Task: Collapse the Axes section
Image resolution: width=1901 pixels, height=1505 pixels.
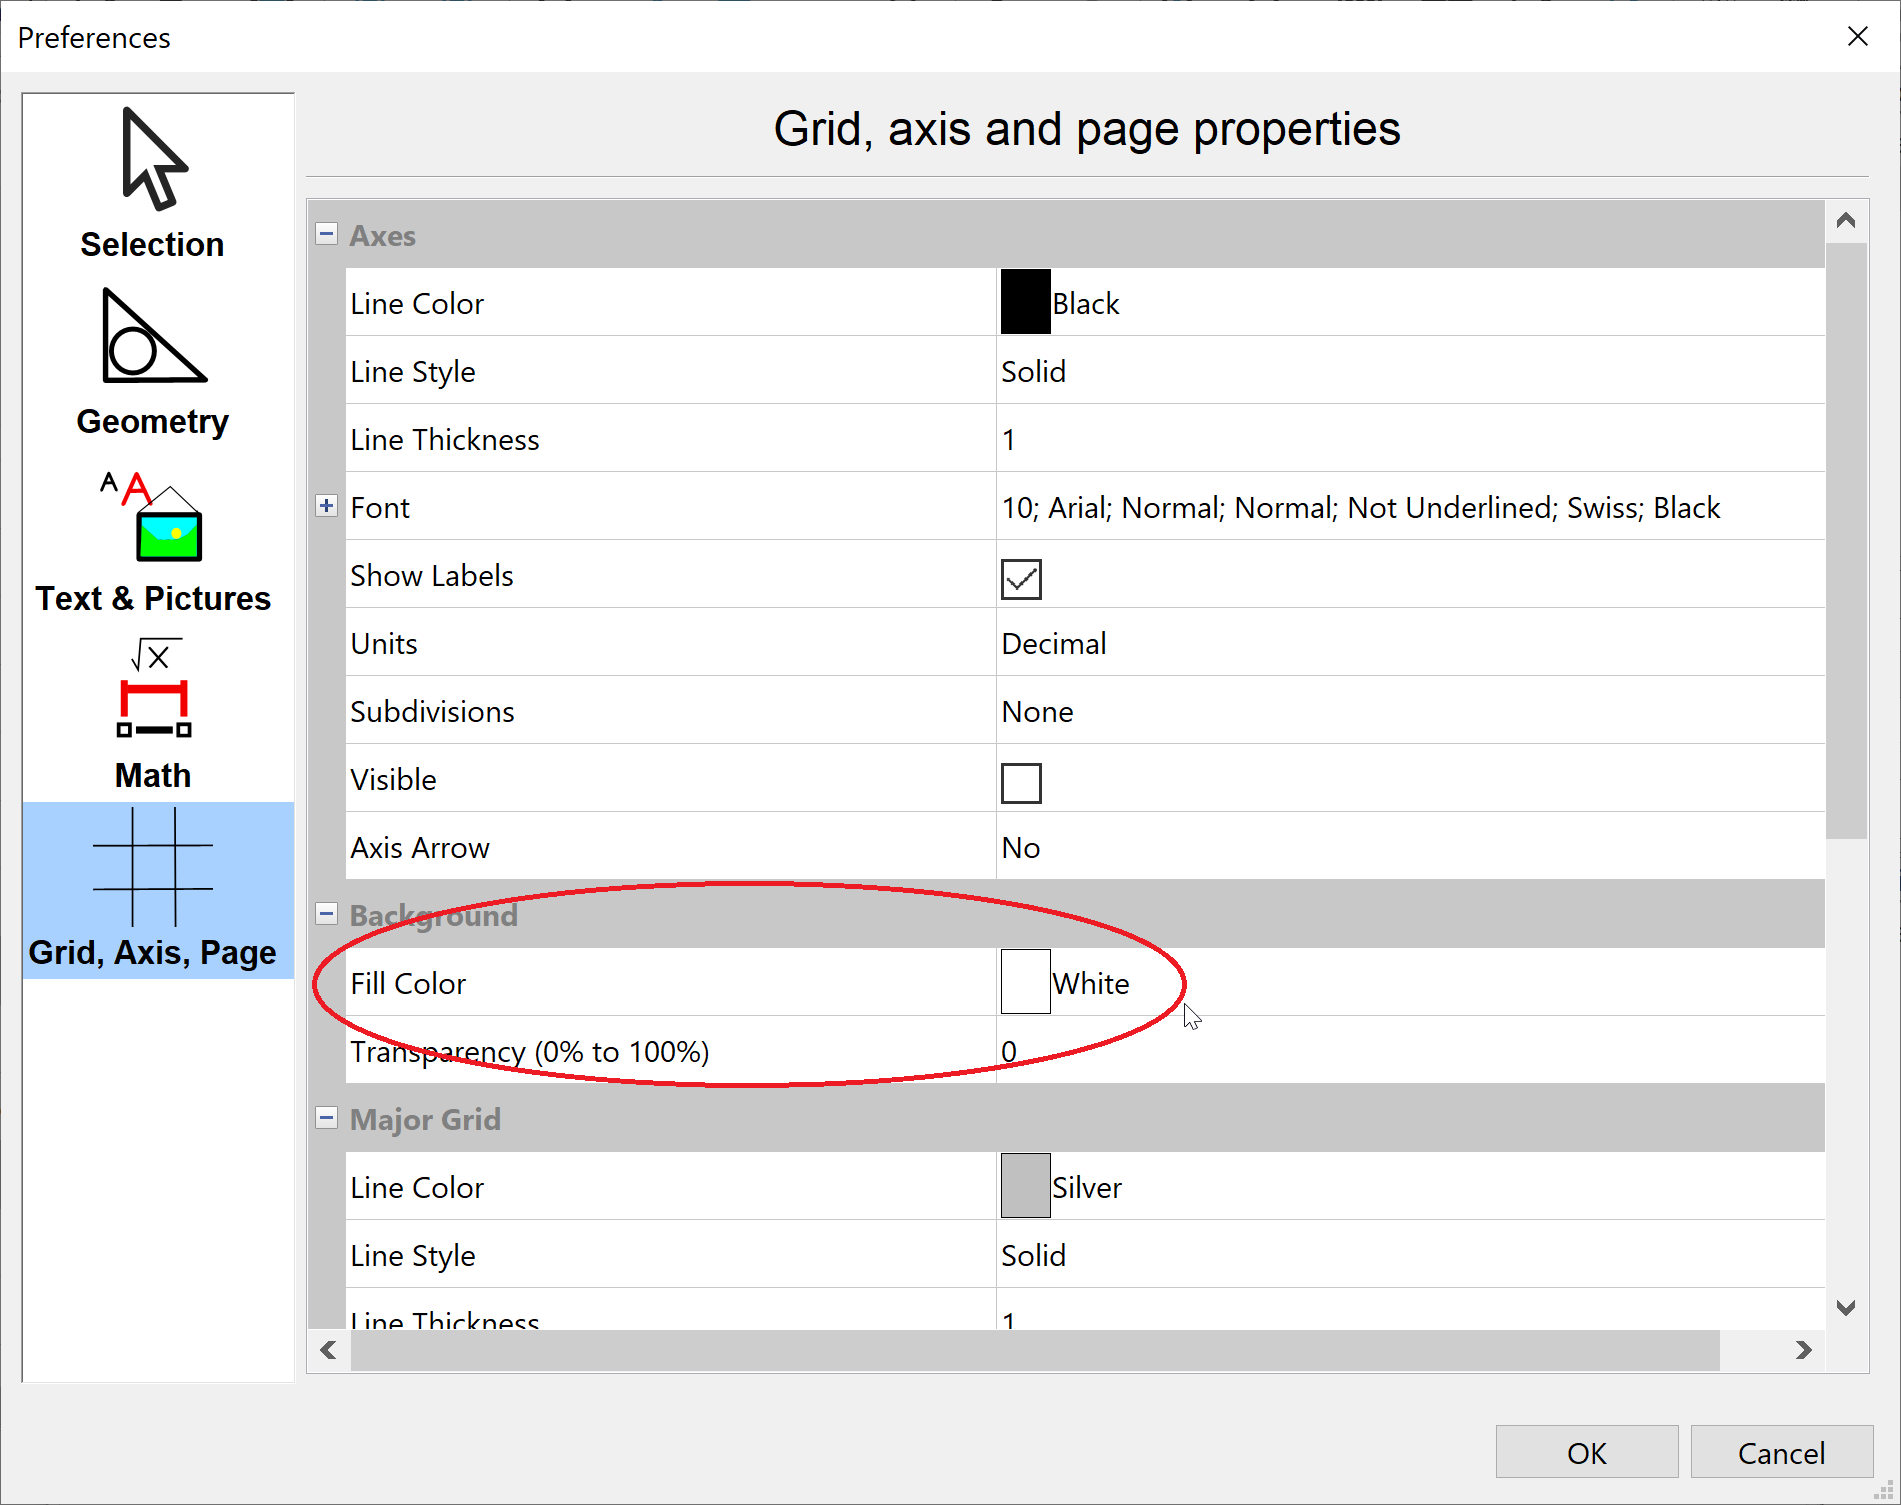Action: click(x=327, y=234)
